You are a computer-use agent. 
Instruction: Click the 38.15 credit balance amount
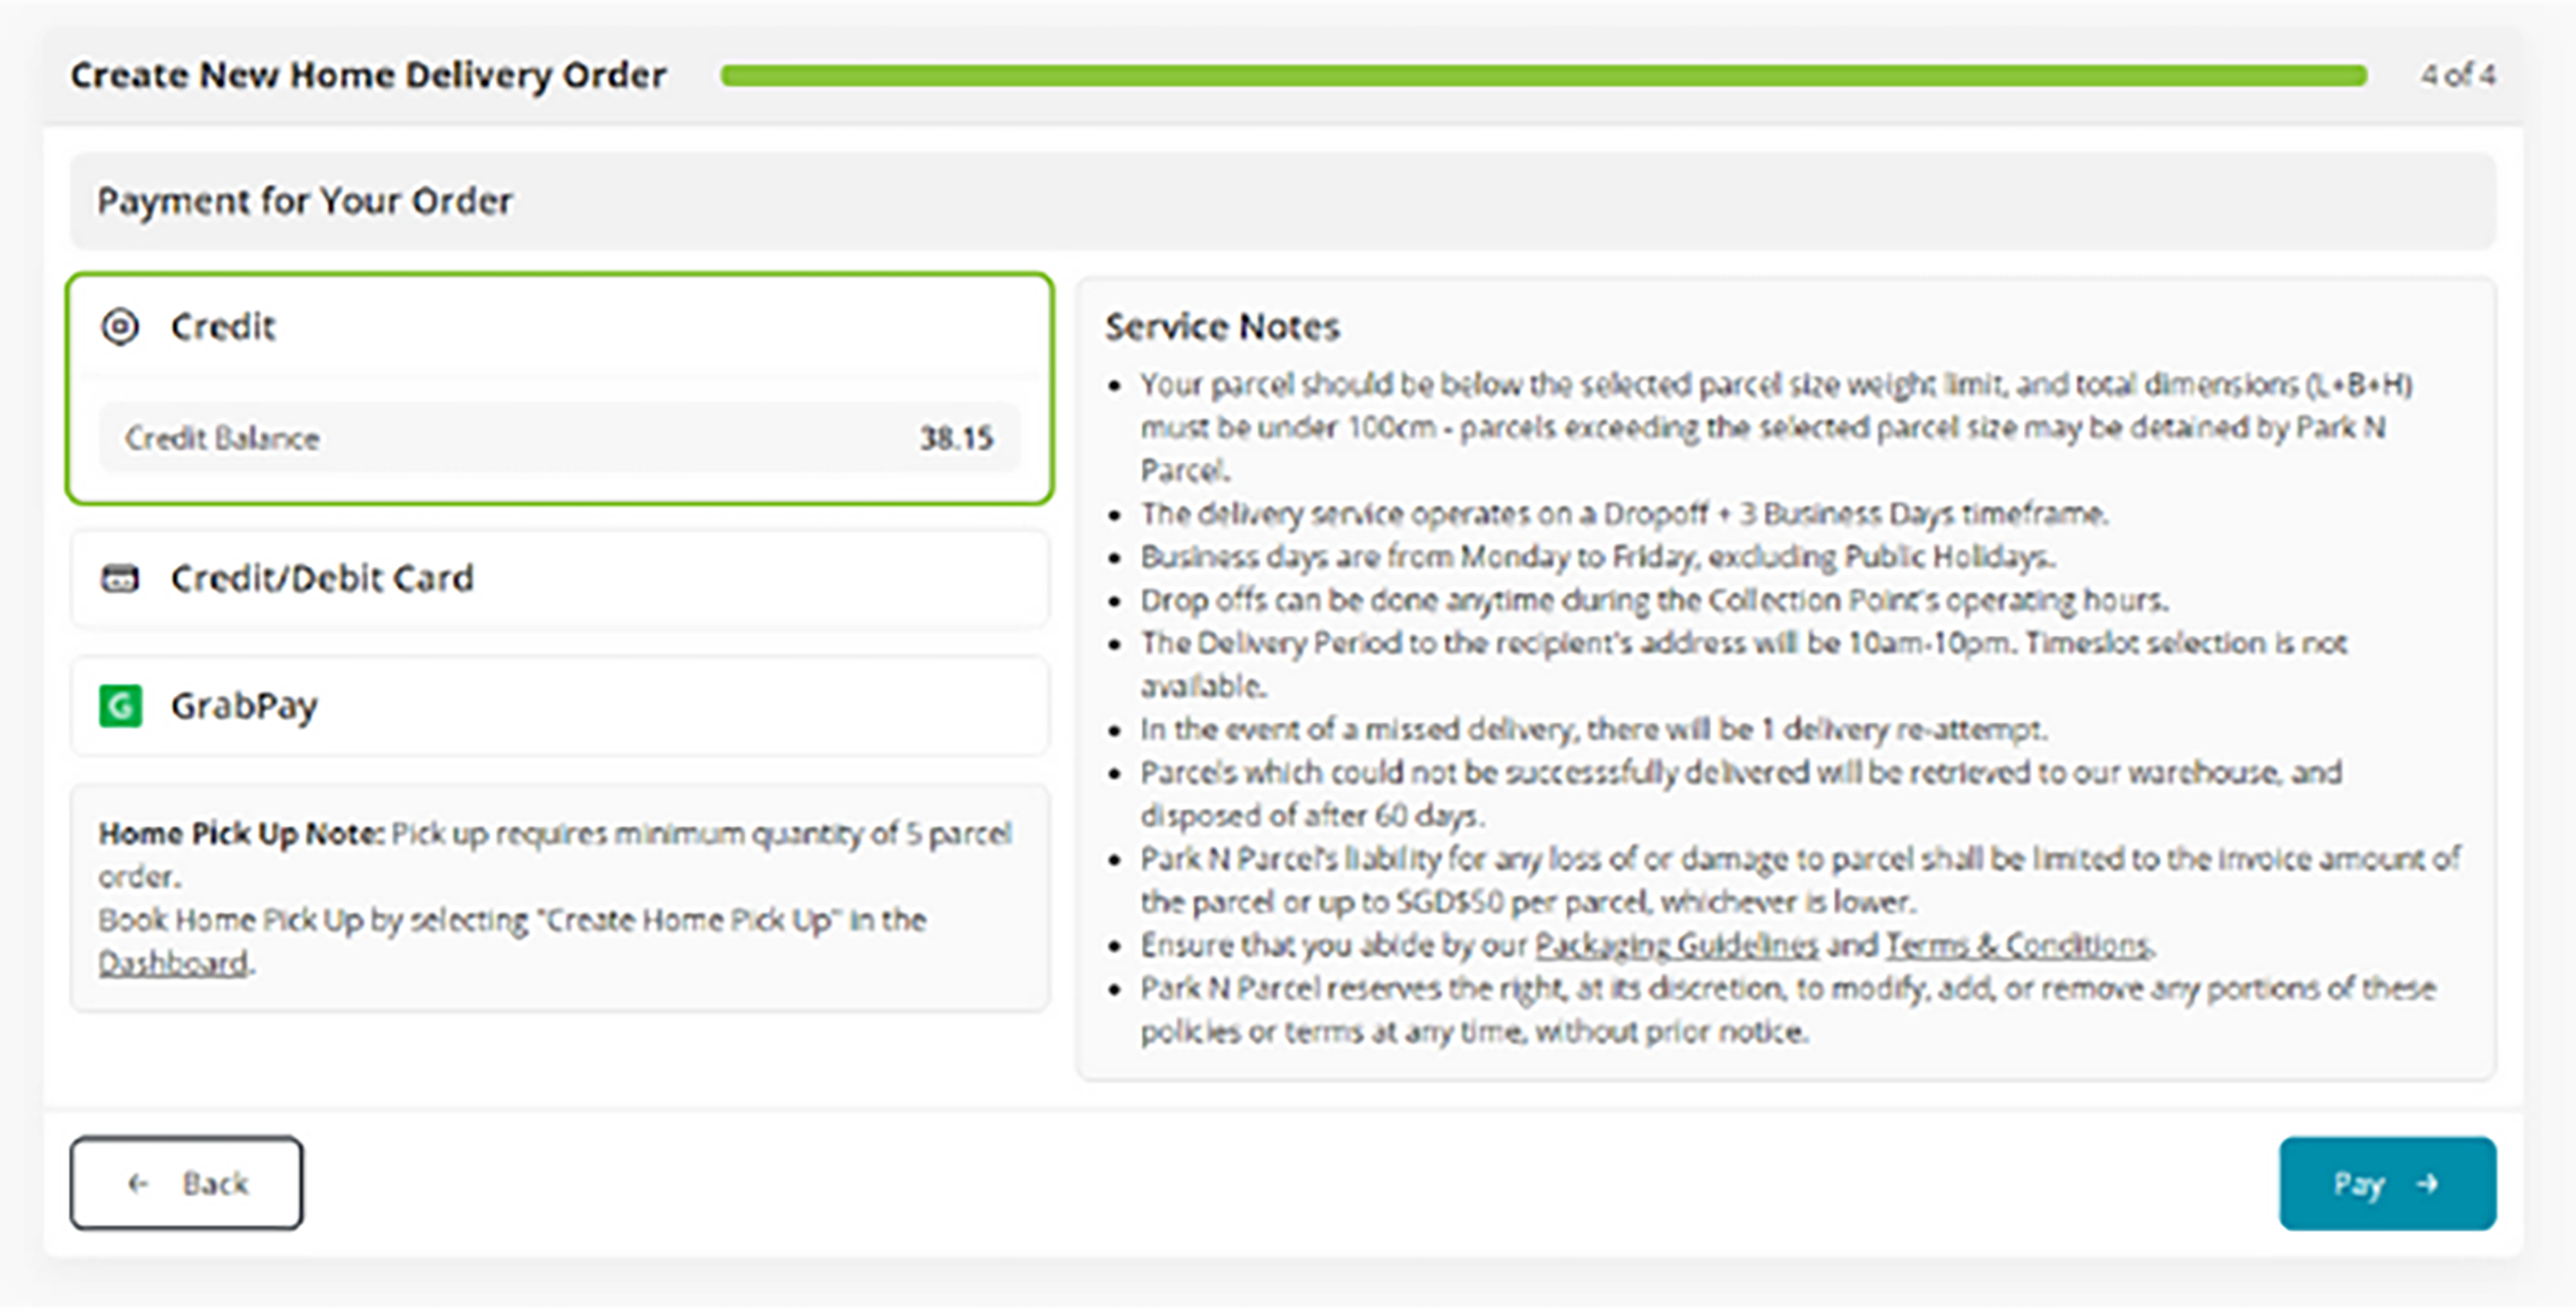956,438
